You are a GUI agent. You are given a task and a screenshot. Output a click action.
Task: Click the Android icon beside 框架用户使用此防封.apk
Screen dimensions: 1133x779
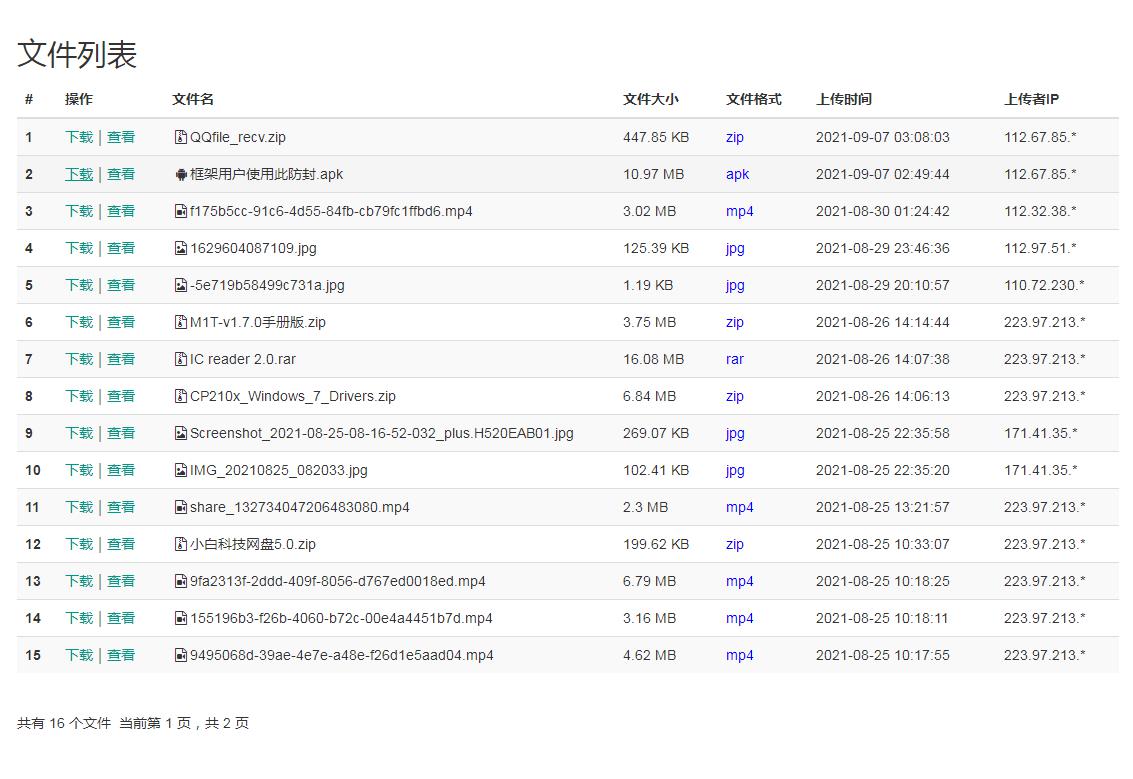181,174
